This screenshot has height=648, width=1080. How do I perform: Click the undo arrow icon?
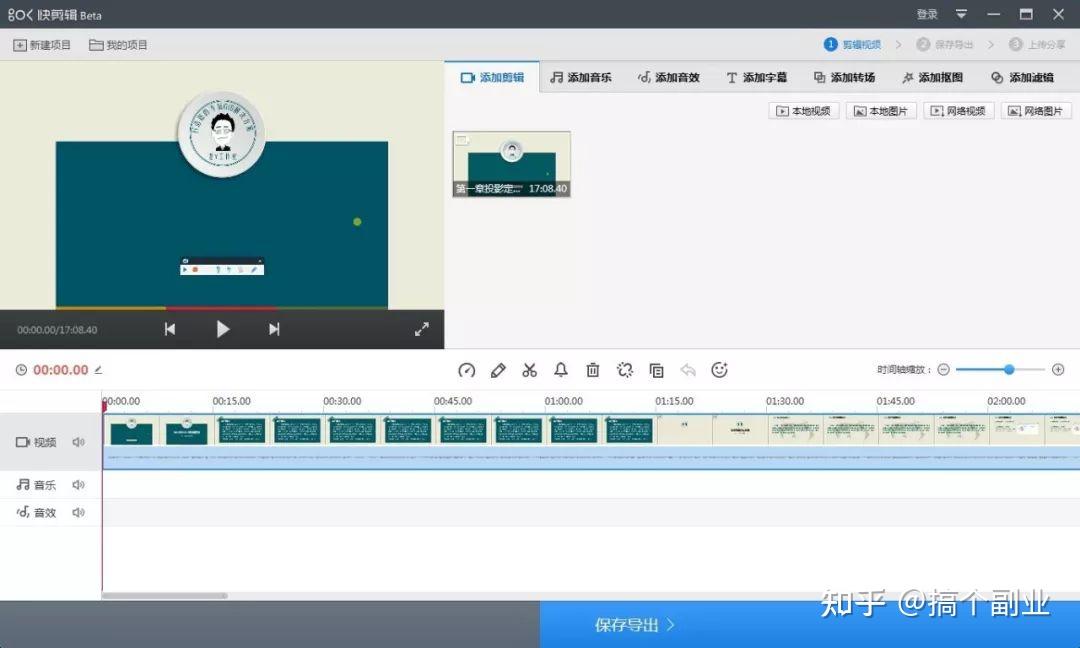tap(689, 370)
